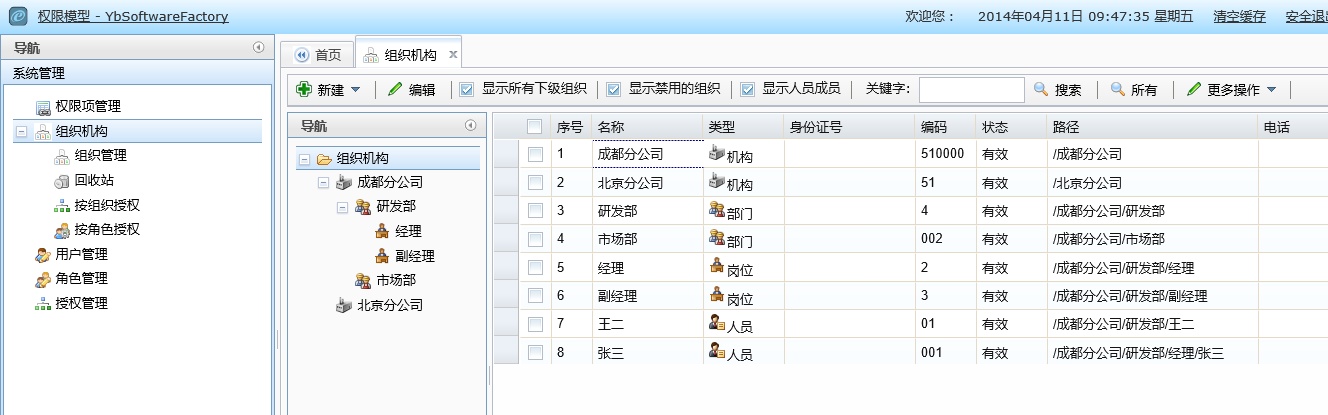Click the 清空缓存 link
The width and height of the screenshot is (1328, 415).
pos(1239,16)
